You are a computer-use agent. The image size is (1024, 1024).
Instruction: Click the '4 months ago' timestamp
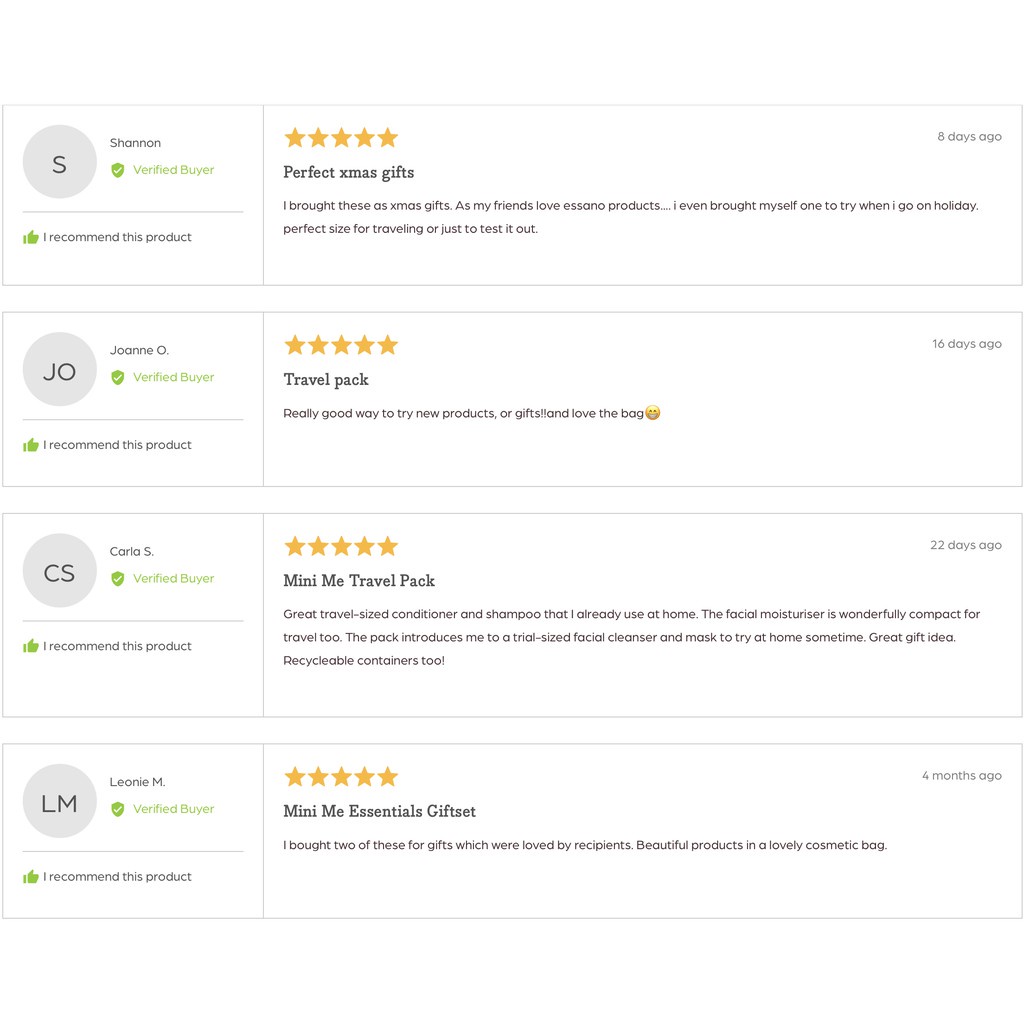point(961,776)
